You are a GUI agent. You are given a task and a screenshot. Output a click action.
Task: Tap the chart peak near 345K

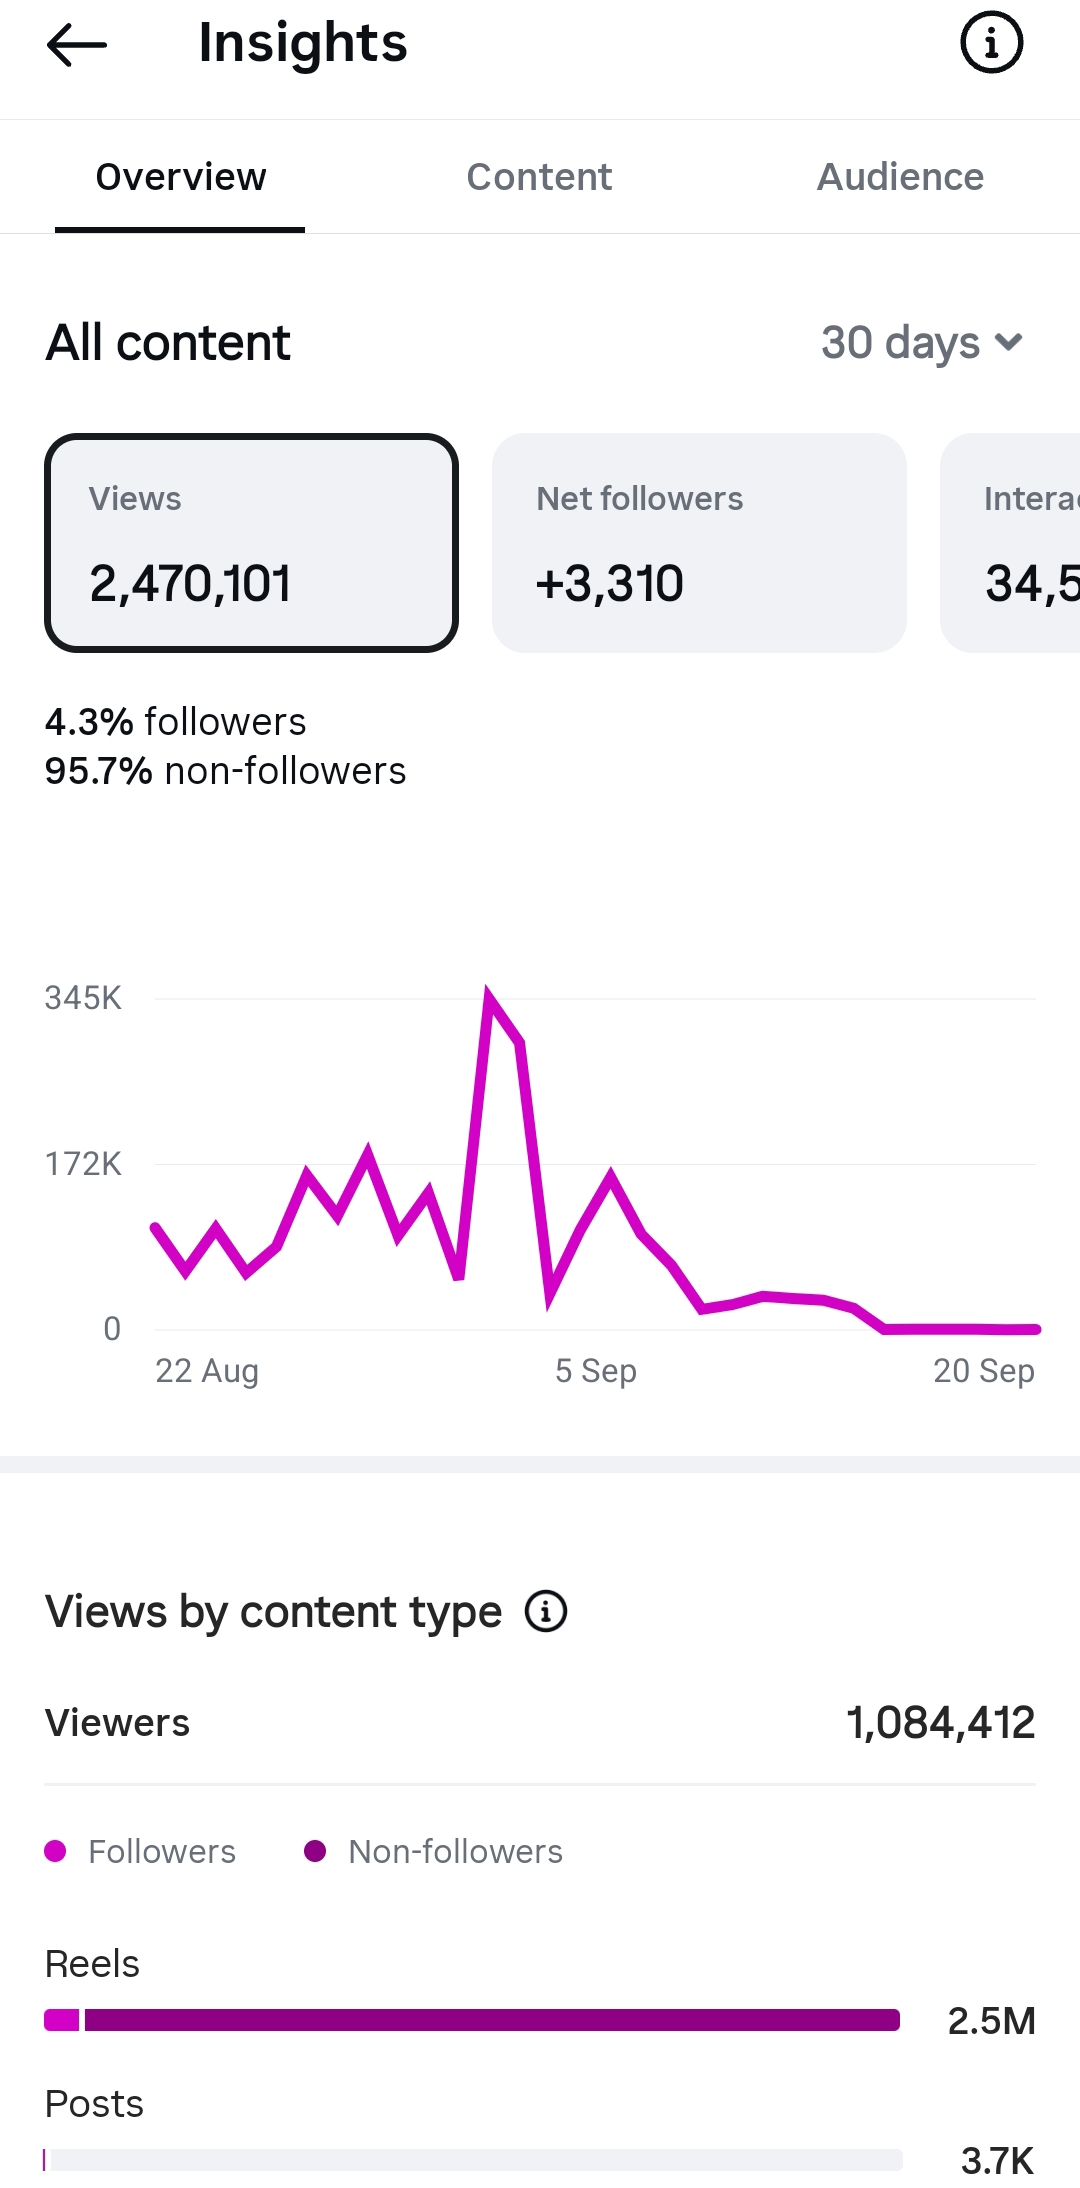(x=488, y=992)
